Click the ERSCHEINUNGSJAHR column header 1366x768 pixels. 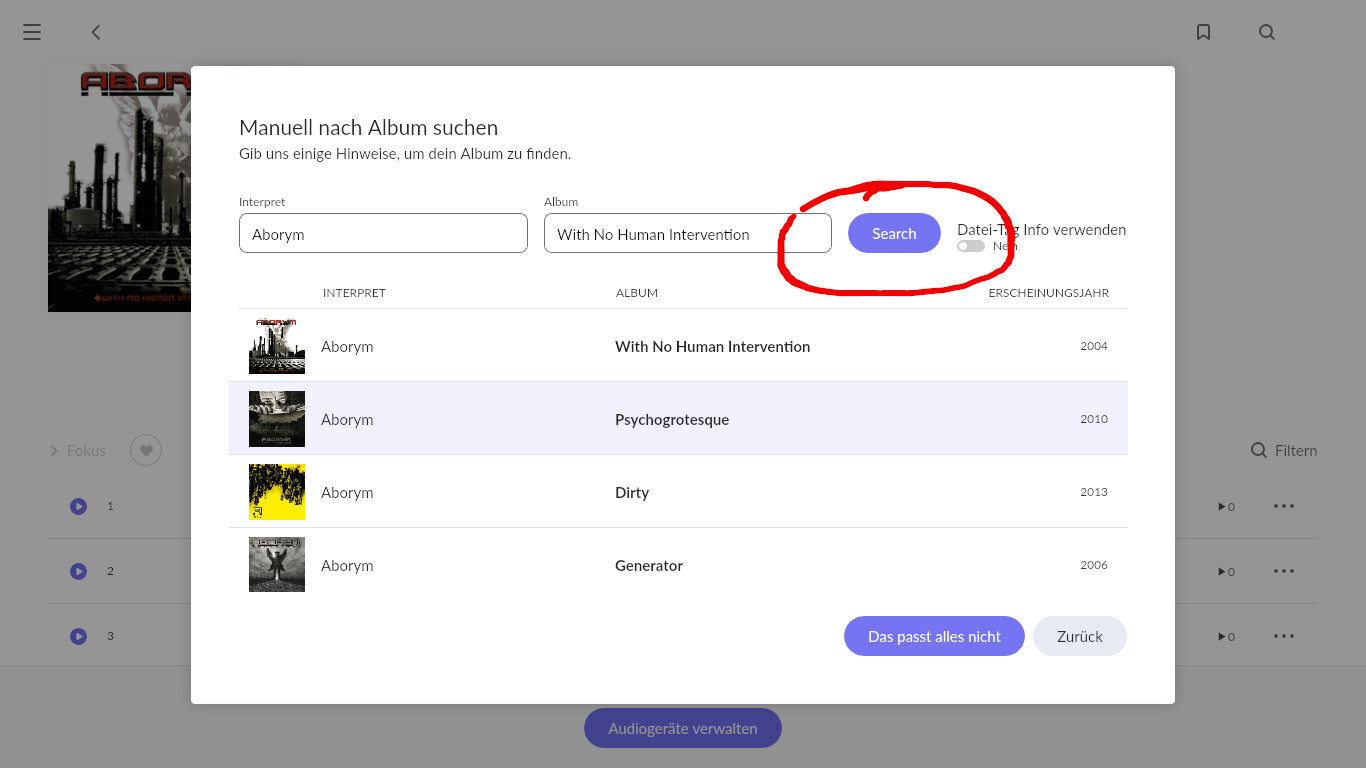[x=1049, y=293]
